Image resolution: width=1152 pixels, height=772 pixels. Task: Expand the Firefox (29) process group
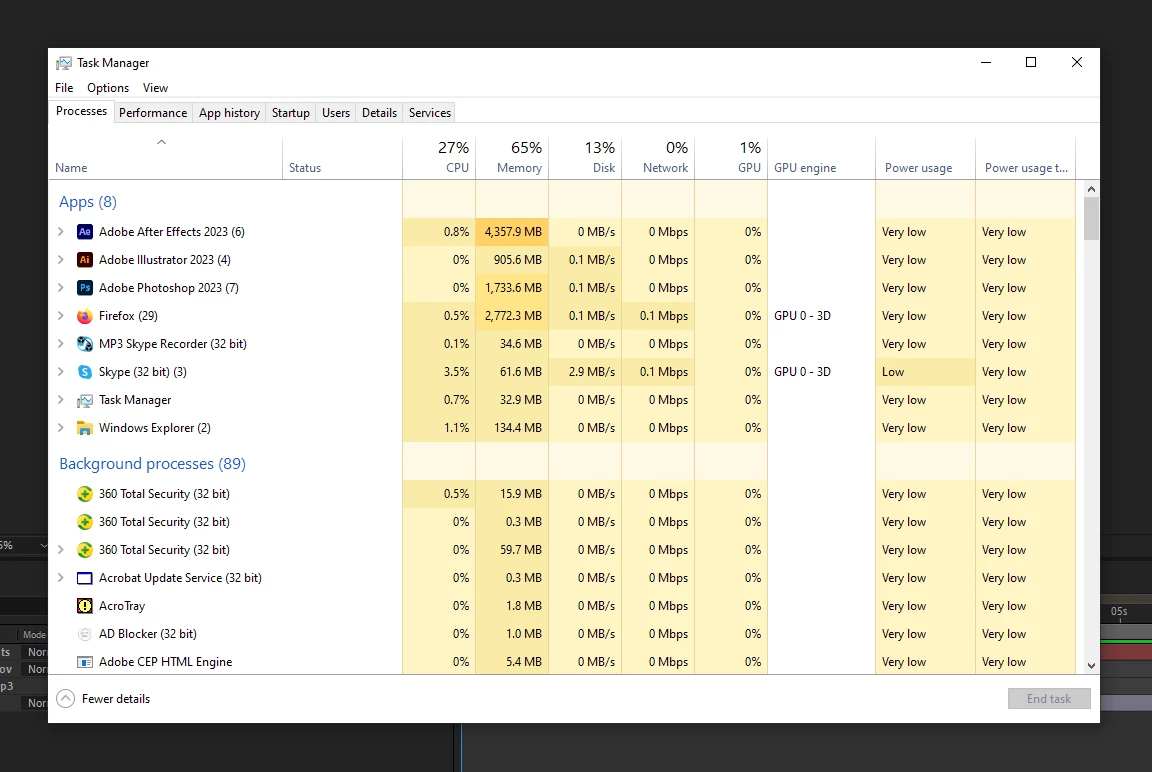(60, 316)
